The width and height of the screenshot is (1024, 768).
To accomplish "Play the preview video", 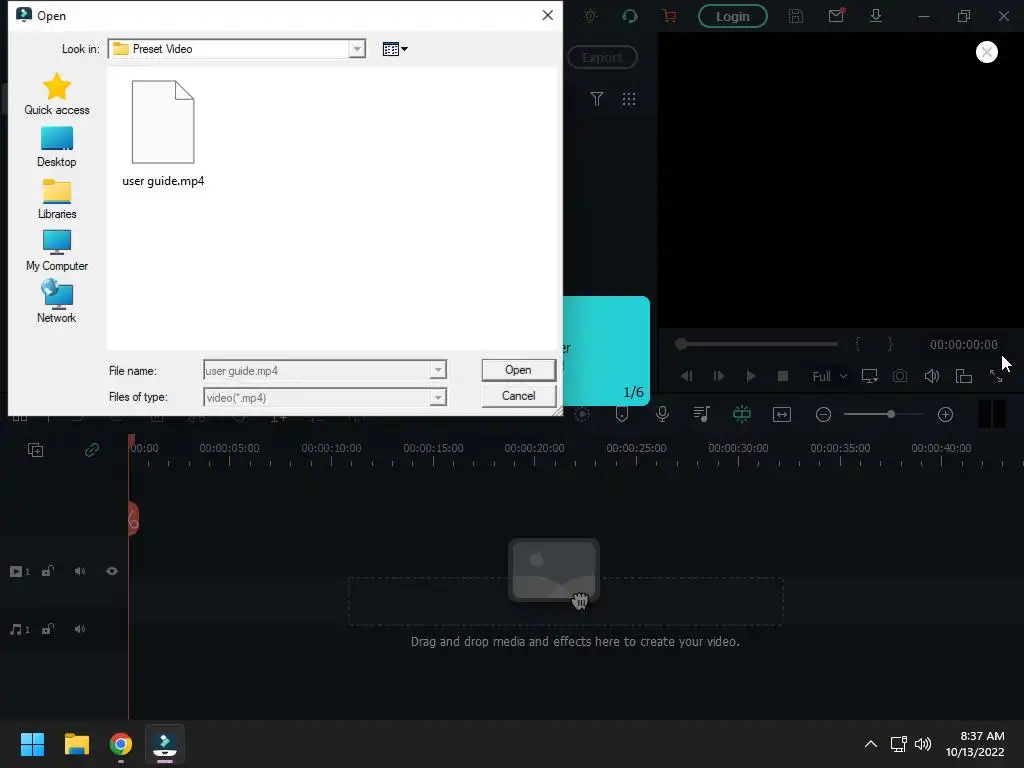I will (x=751, y=376).
